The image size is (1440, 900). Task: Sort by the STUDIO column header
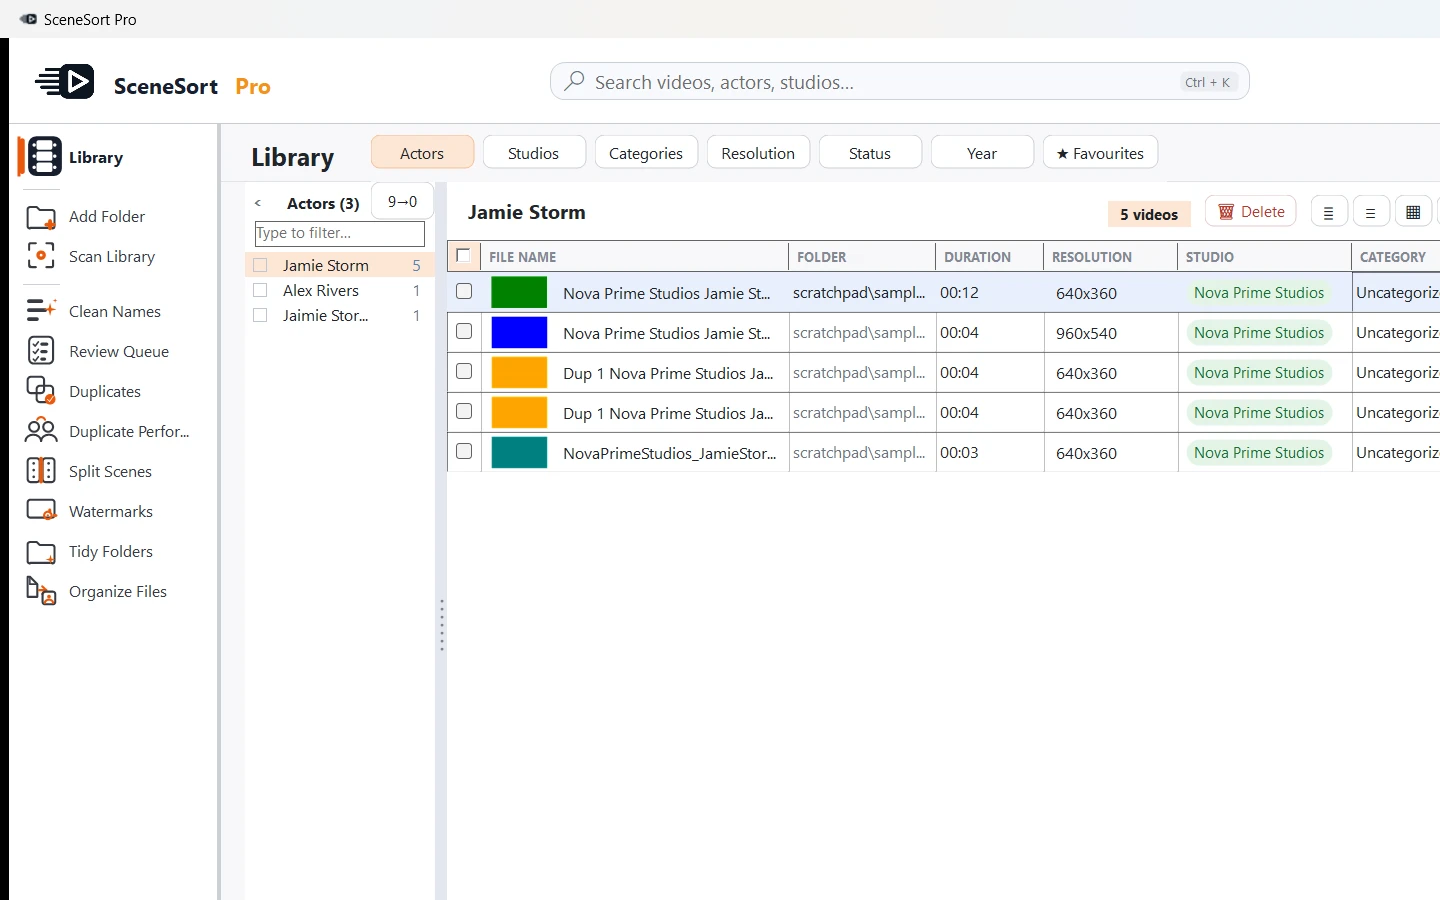[x=1265, y=257]
